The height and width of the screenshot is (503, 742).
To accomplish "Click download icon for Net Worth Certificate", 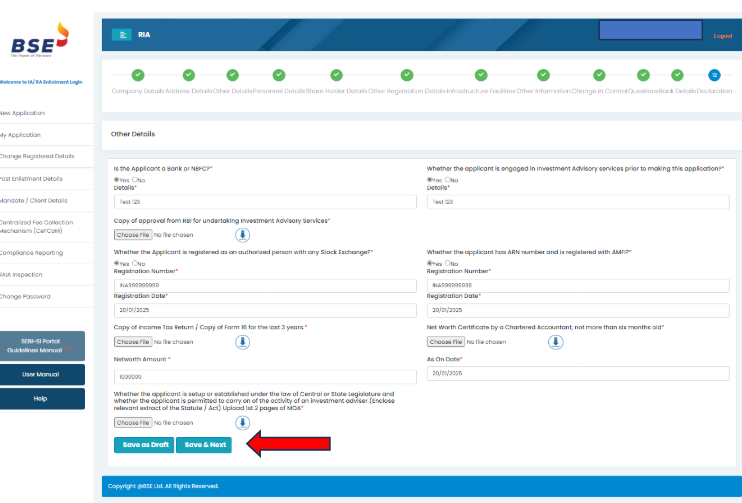I will click(x=556, y=342).
